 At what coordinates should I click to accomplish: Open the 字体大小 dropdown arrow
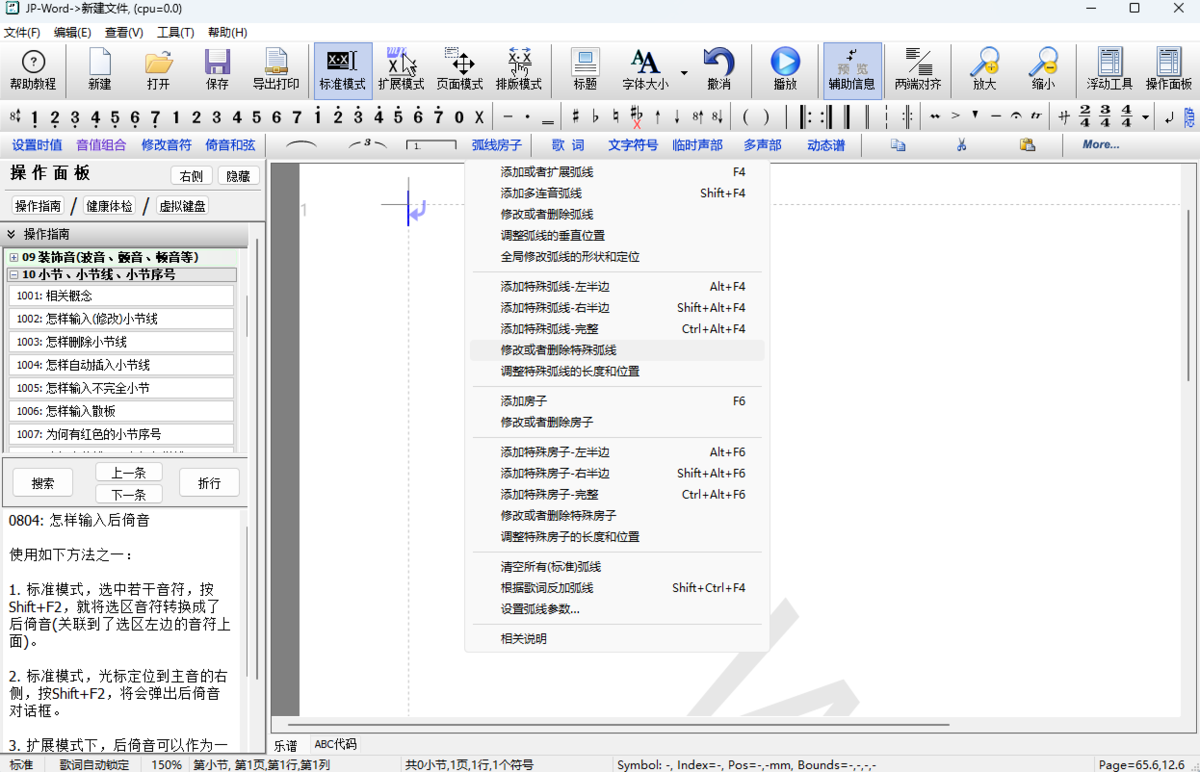click(x=684, y=72)
